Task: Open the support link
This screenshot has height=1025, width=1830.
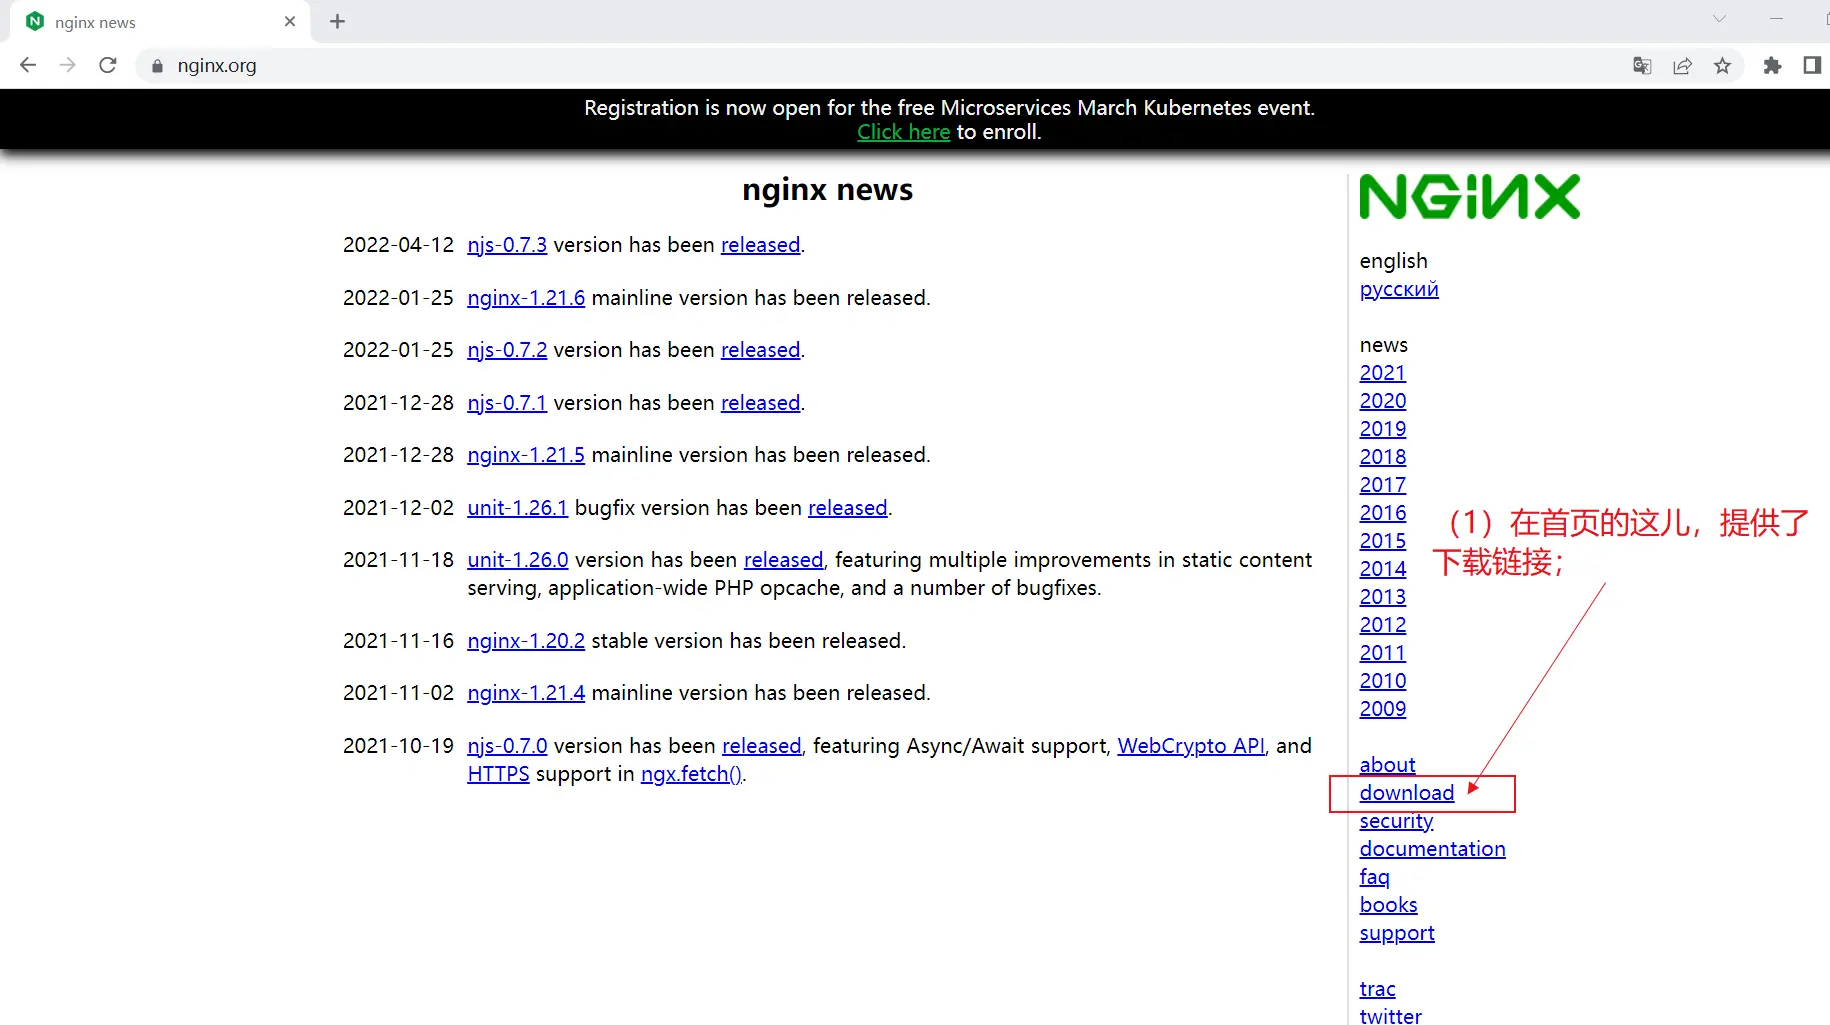Action: [x=1397, y=933]
